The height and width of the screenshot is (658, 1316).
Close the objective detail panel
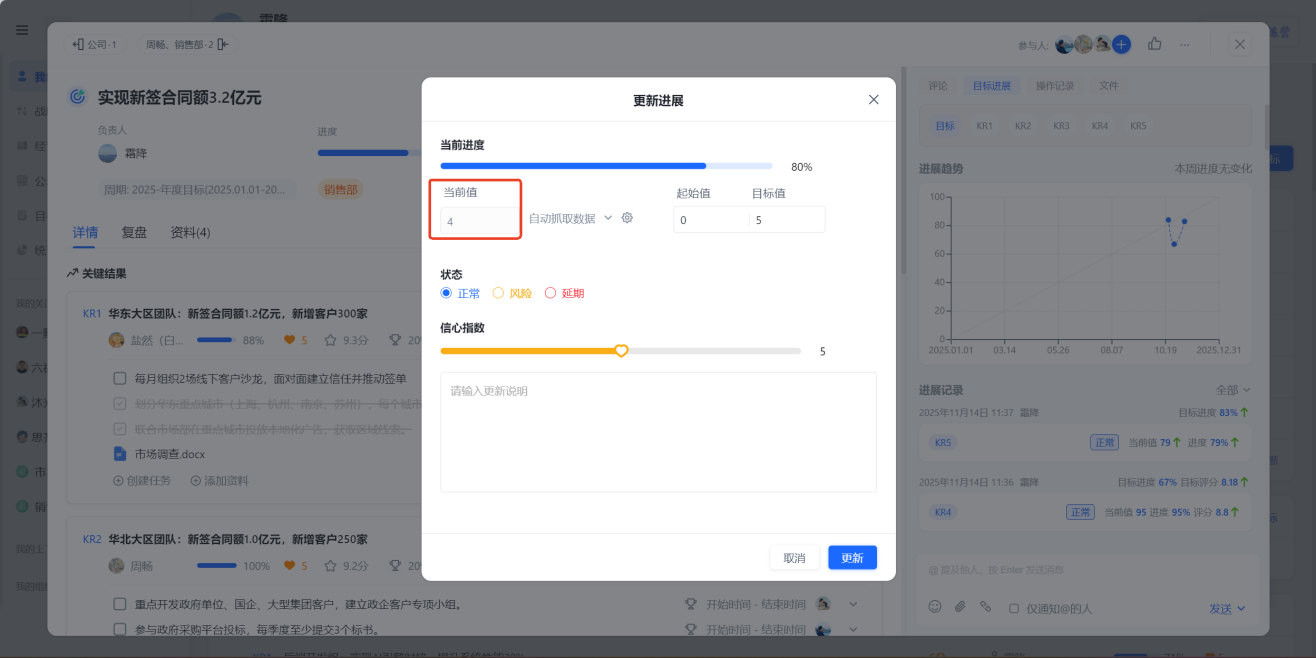(x=1240, y=44)
